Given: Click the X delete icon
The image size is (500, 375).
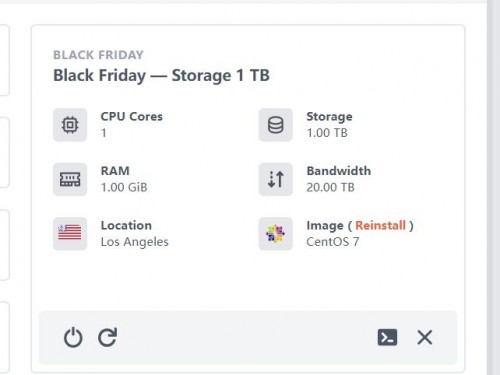Looking at the screenshot, I should pyautogui.click(x=425, y=337).
